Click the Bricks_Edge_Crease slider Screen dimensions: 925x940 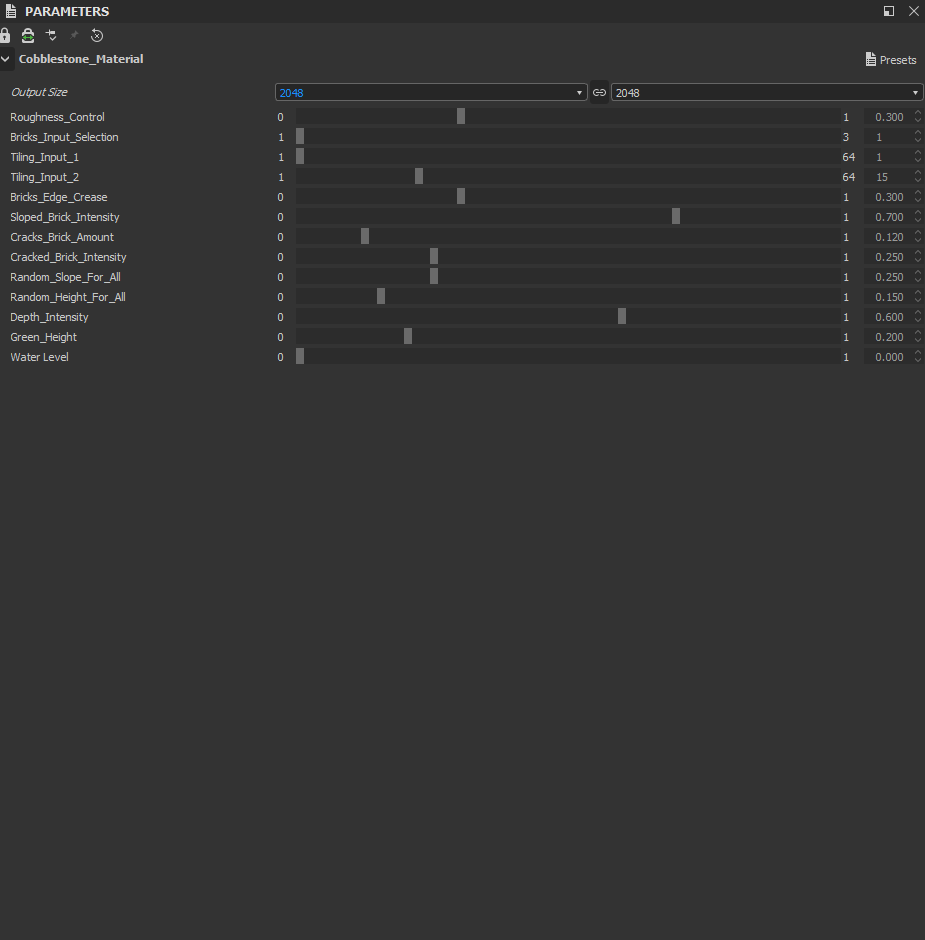pos(568,197)
